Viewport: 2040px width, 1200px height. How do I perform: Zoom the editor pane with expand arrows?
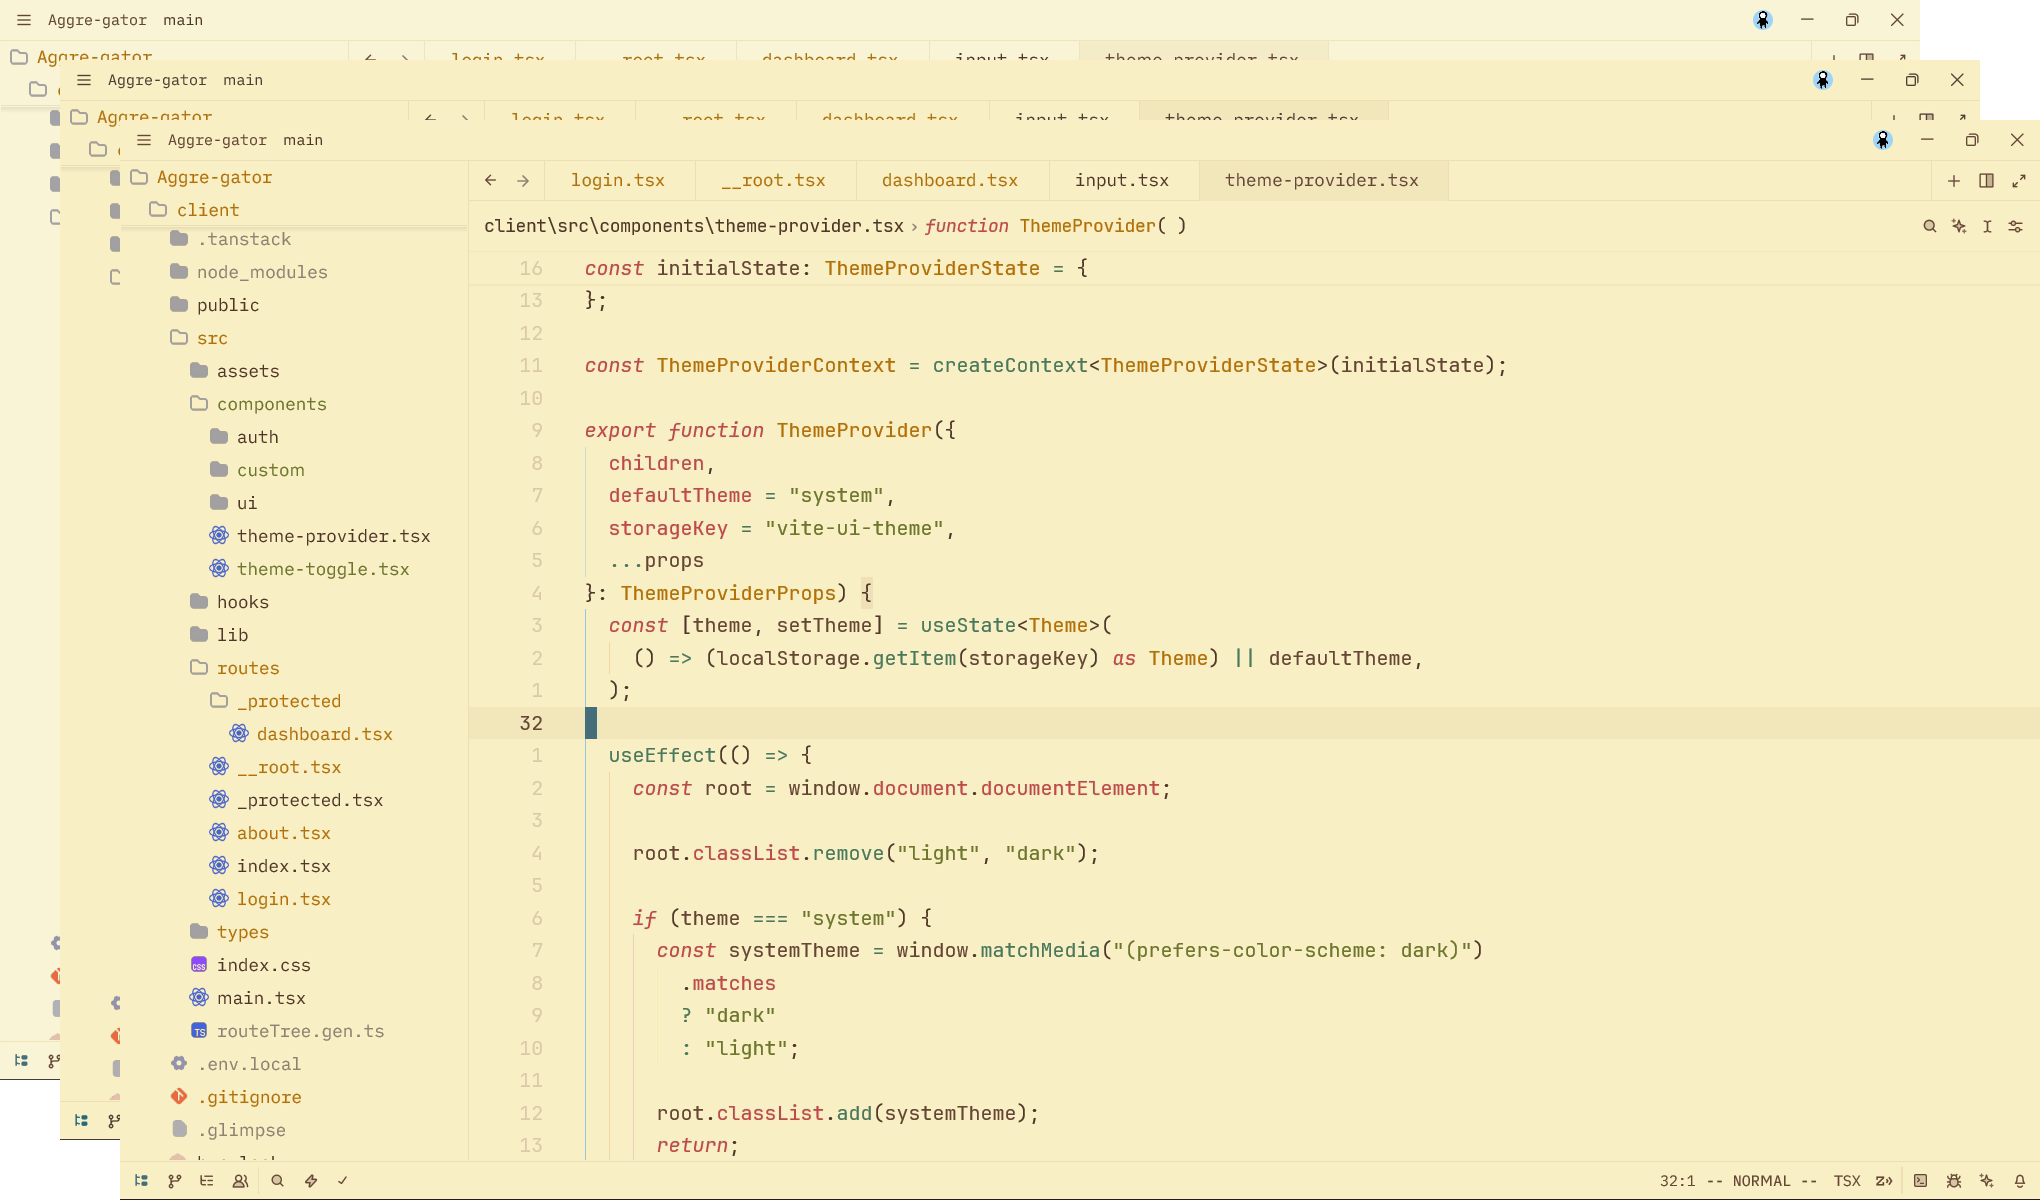click(2019, 181)
